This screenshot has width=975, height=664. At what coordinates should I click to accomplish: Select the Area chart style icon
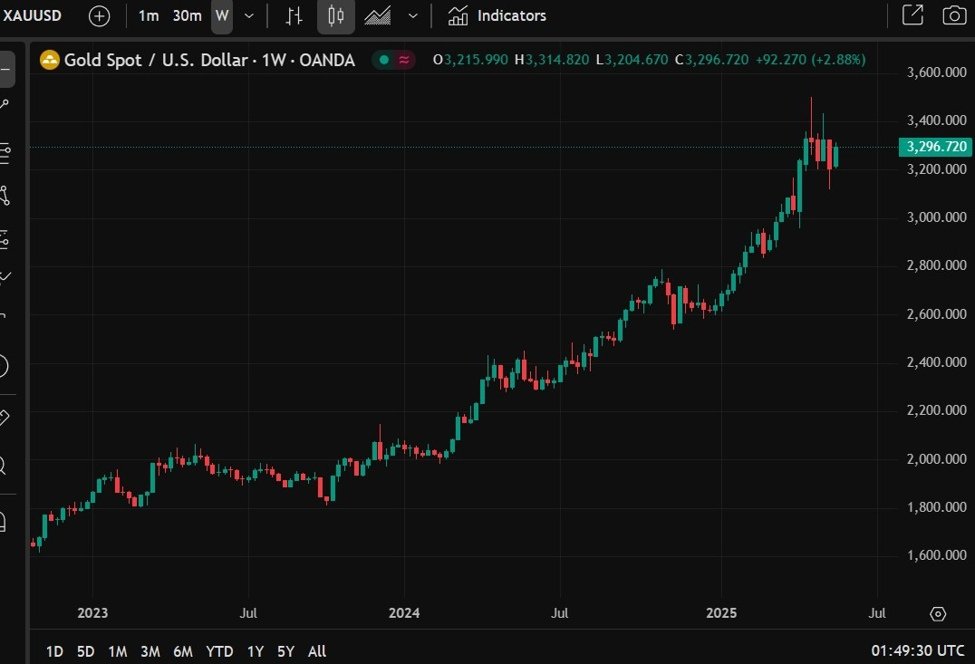pyautogui.click(x=378, y=16)
